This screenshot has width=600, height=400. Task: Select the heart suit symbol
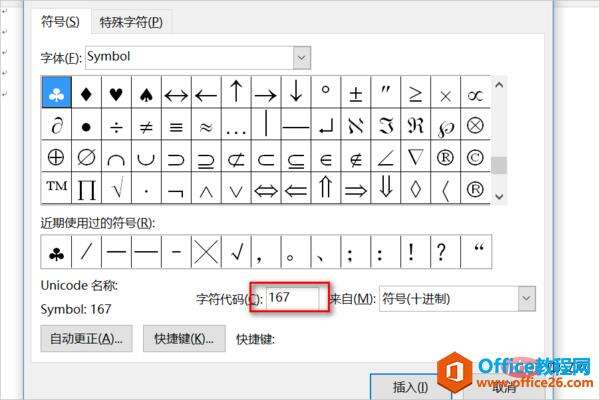pos(116,93)
